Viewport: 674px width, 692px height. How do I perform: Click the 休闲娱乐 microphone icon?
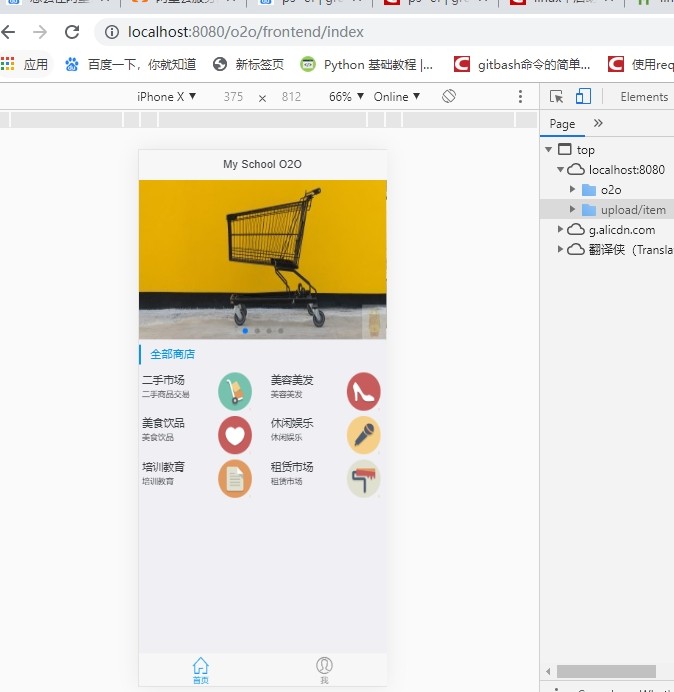[x=363, y=435]
